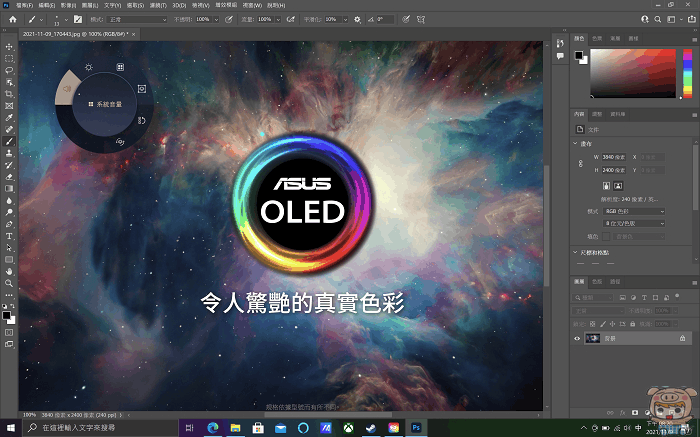The image size is (700, 437).
Task: Click the brightness sun icon on dial
Action: coord(88,68)
